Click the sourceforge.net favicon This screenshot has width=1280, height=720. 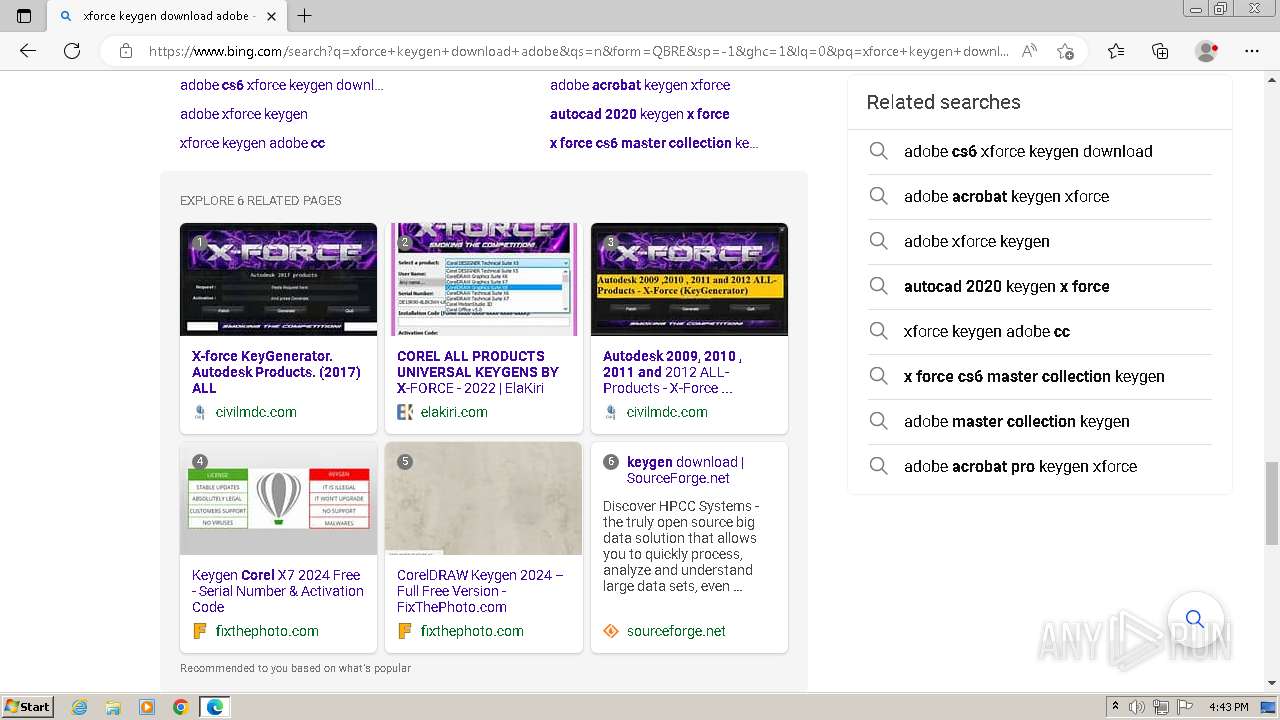click(x=611, y=631)
